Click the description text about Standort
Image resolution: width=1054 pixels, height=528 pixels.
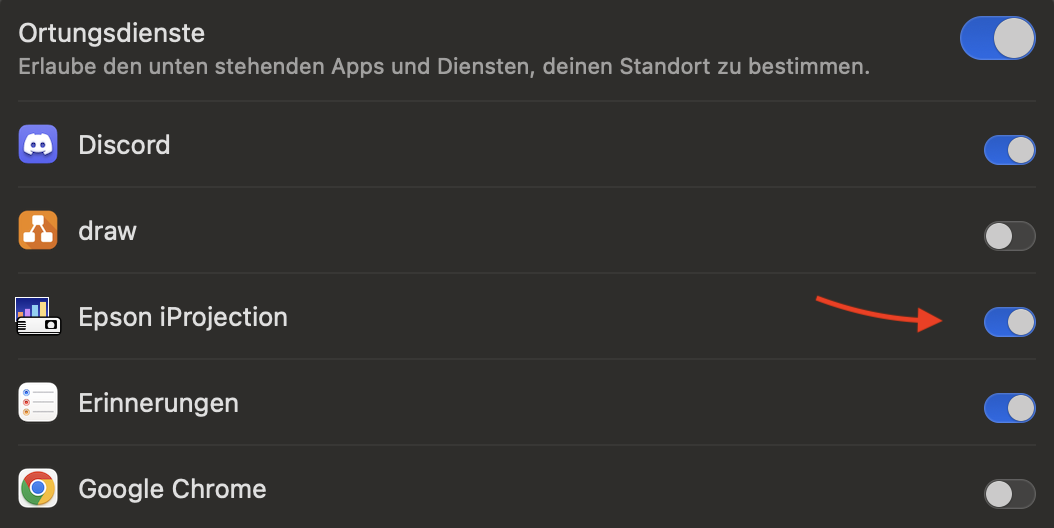(444, 67)
